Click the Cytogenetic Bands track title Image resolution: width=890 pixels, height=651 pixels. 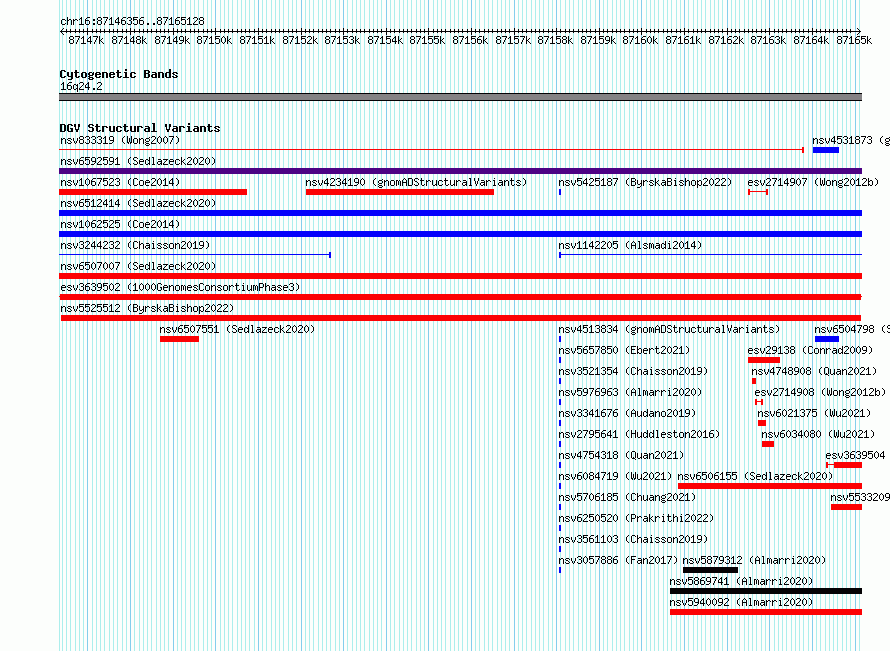pos(119,74)
